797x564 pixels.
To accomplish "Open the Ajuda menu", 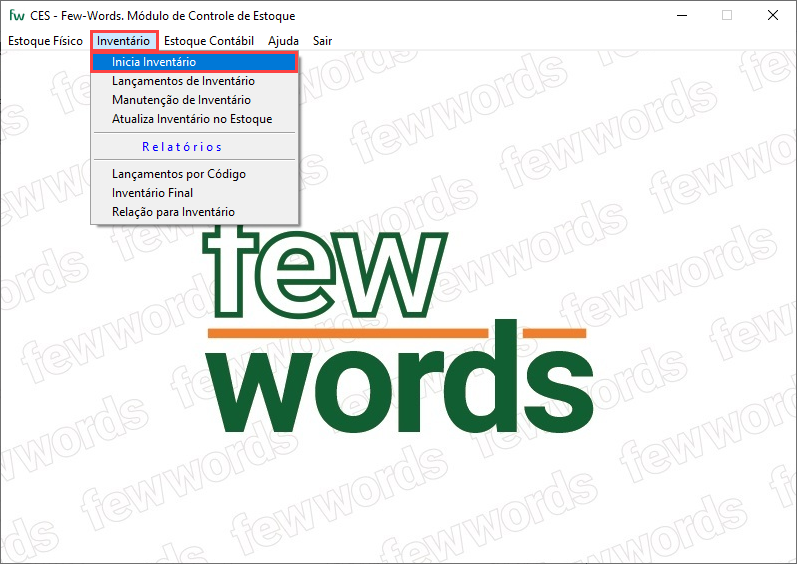I will click(283, 41).
